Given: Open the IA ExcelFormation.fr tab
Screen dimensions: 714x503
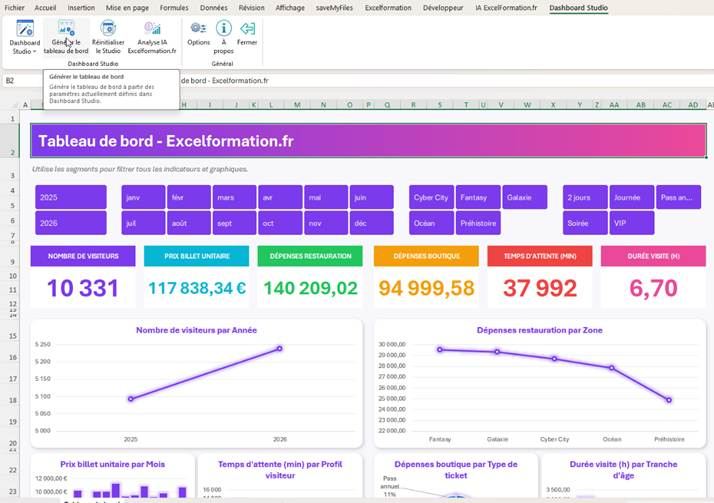Looking at the screenshot, I should coord(506,8).
